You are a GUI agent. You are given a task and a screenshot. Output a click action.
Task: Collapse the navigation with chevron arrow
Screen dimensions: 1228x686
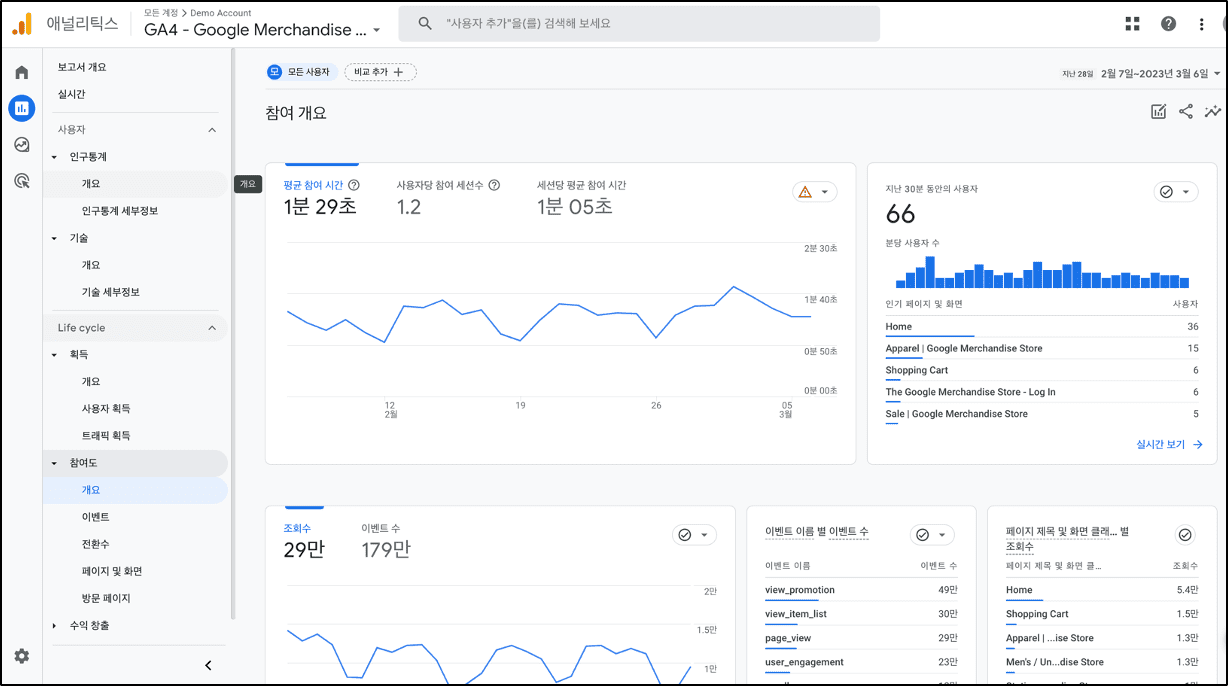208,665
